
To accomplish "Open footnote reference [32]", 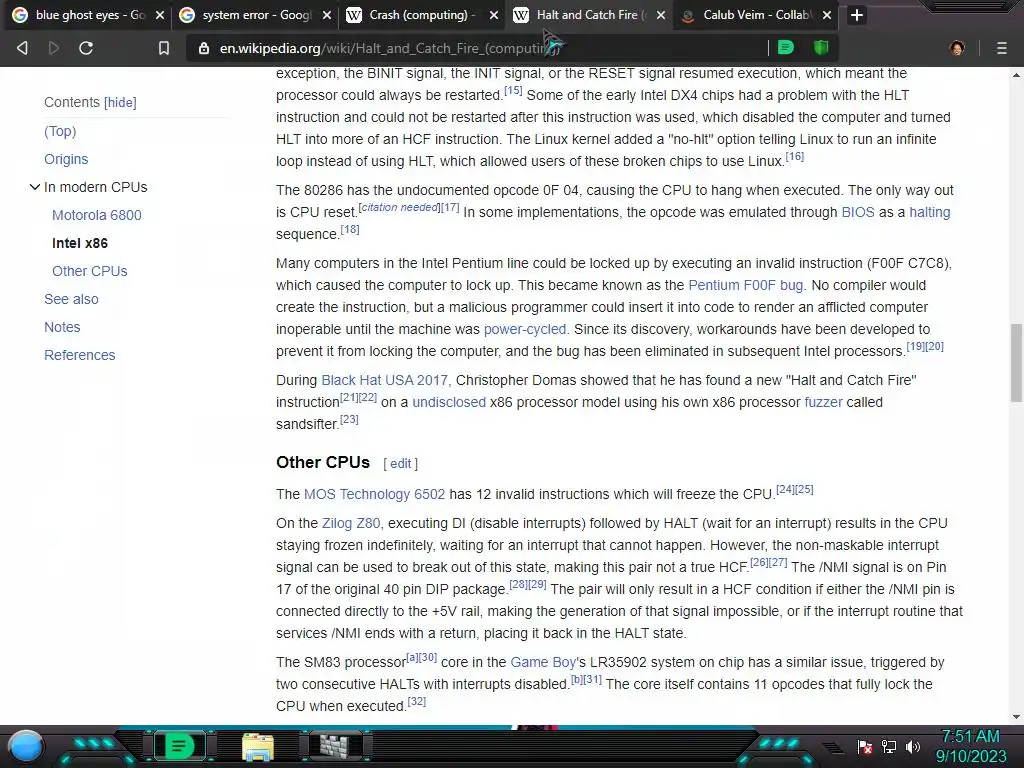I will (417, 702).
